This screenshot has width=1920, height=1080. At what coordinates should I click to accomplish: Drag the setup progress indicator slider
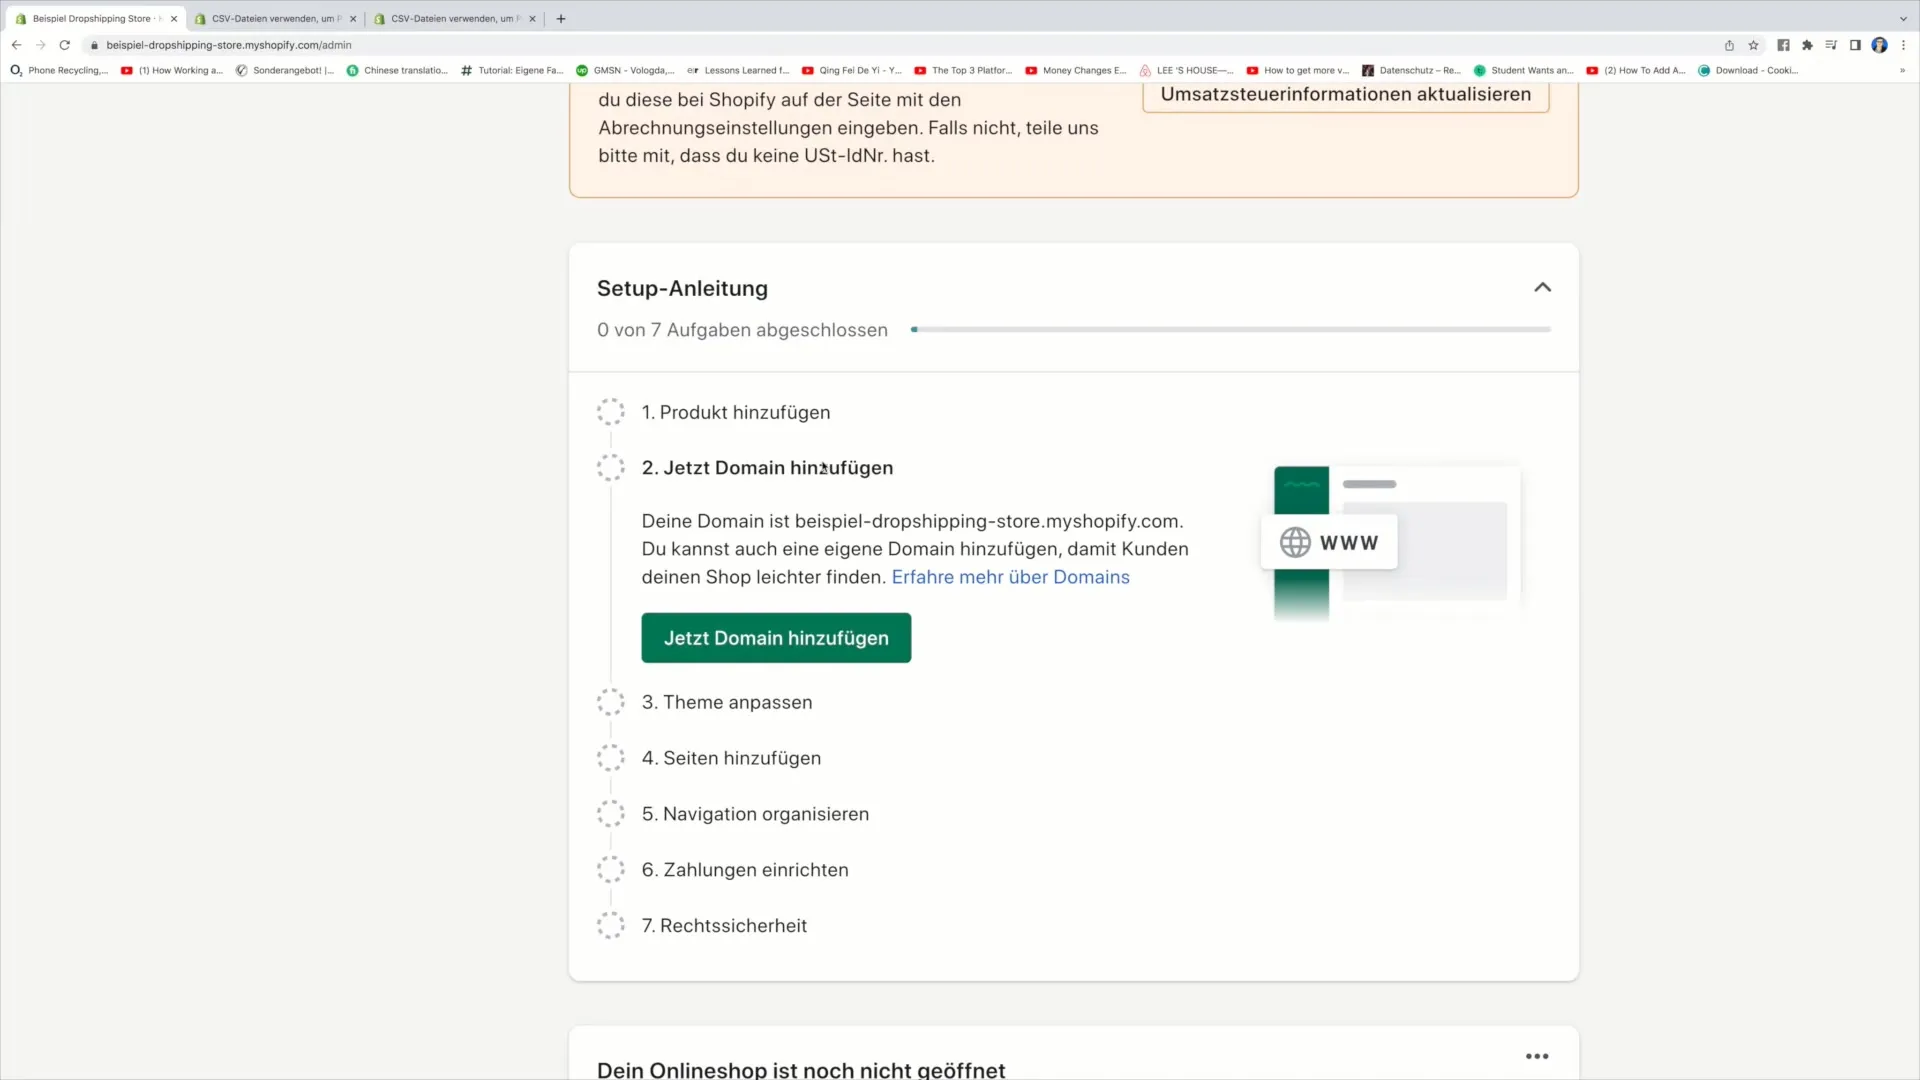pyautogui.click(x=914, y=328)
